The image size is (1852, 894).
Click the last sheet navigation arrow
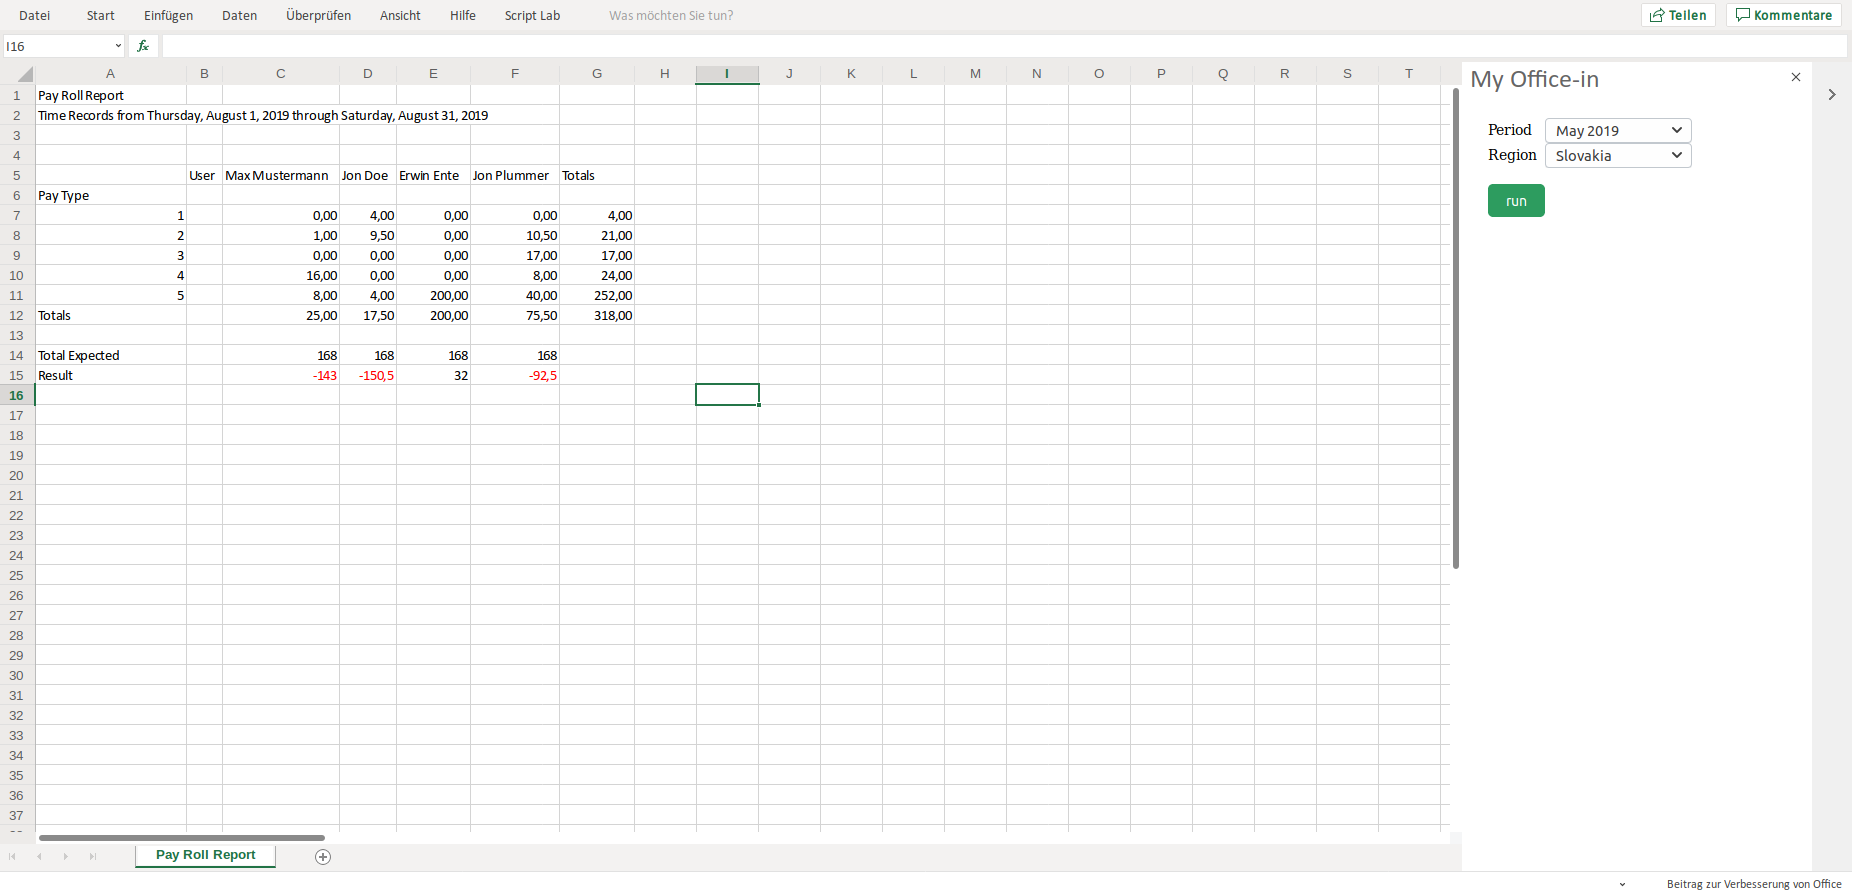tap(93, 856)
